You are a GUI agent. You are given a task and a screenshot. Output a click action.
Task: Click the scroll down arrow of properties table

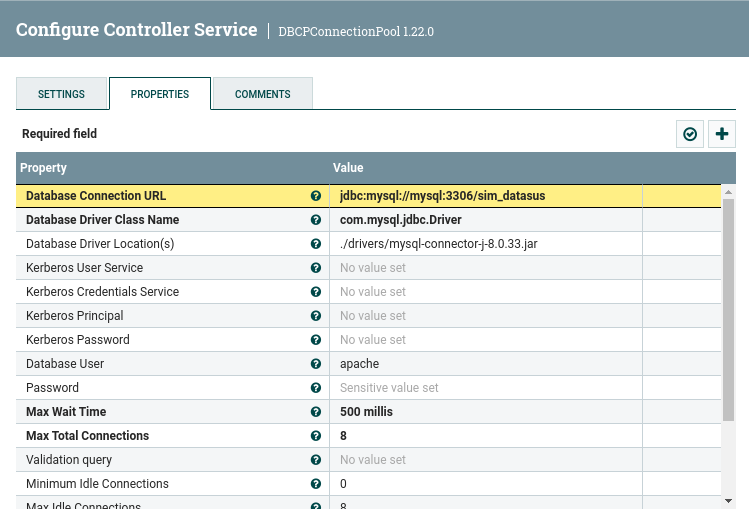(x=728, y=501)
